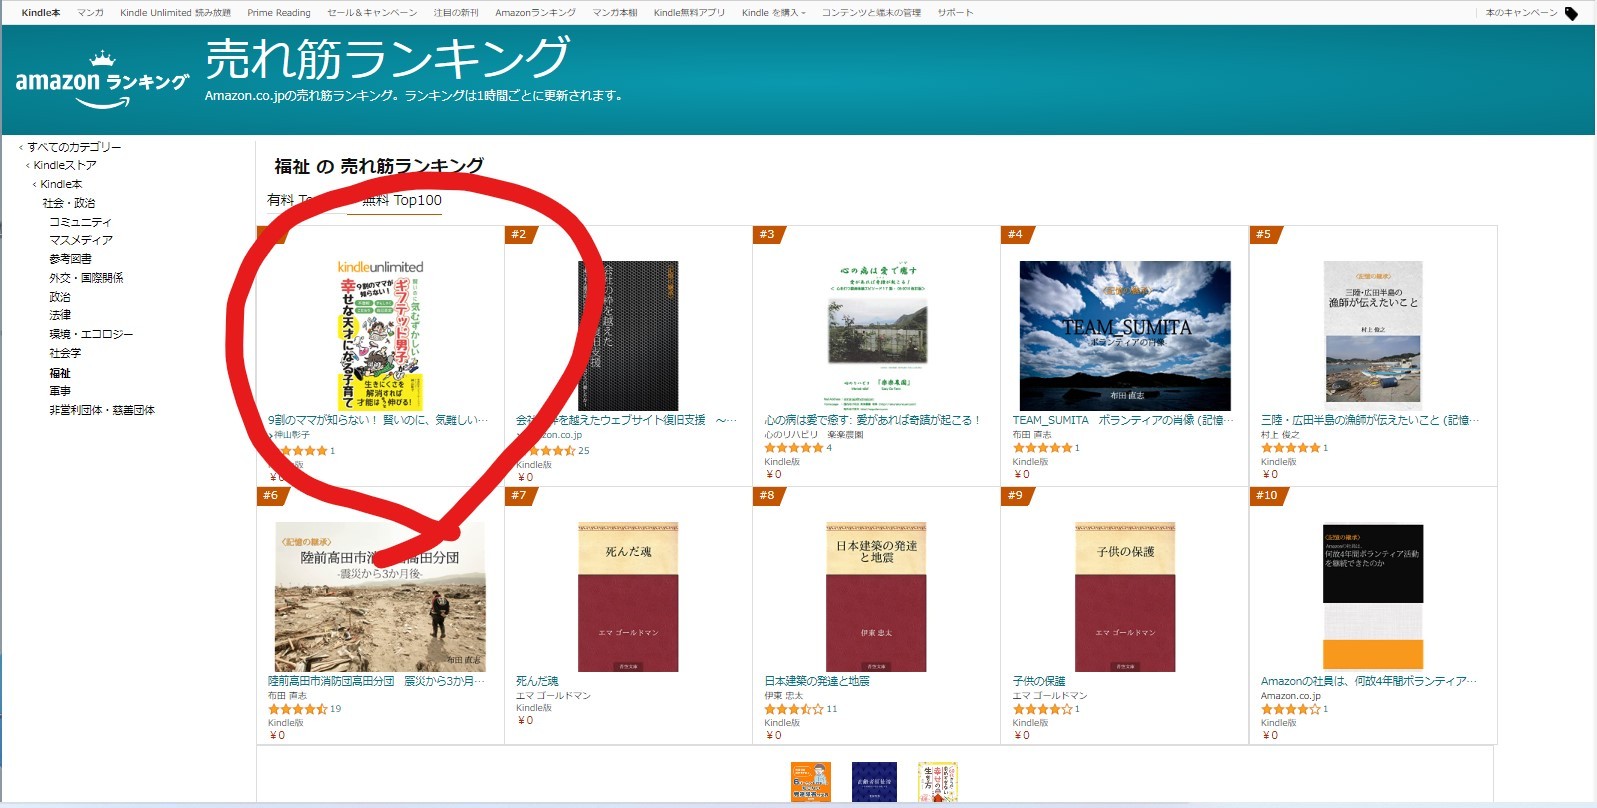The width and height of the screenshot is (1597, 808).
Task: Open star rating of Amazonの社員は book
Action: 1290,709
